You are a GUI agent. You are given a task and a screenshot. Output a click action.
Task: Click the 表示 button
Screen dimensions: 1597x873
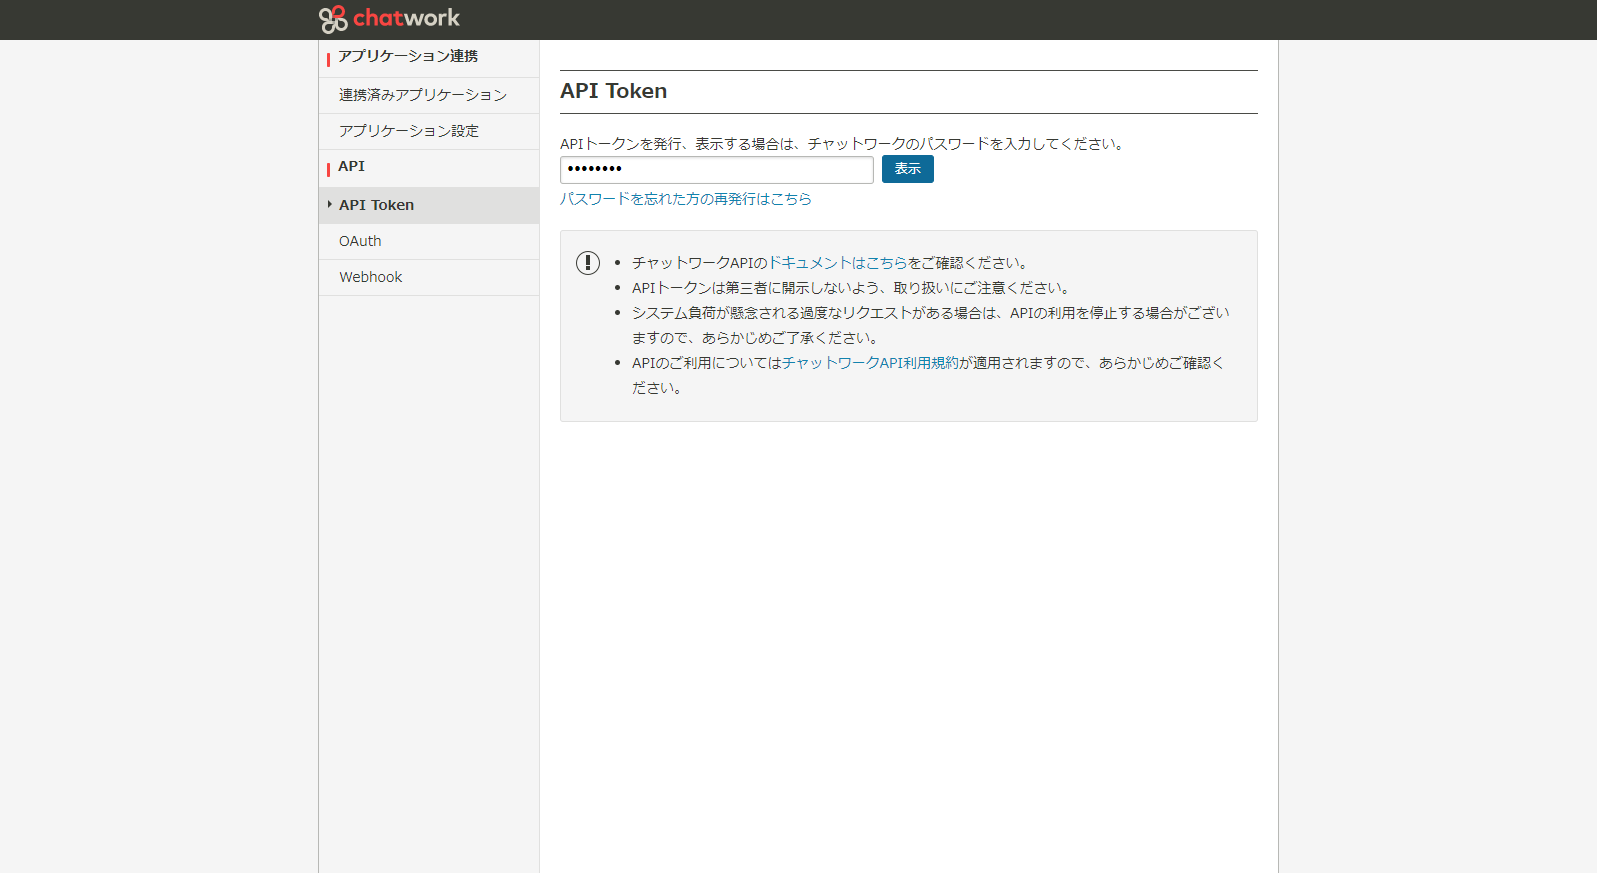click(908, 169)
